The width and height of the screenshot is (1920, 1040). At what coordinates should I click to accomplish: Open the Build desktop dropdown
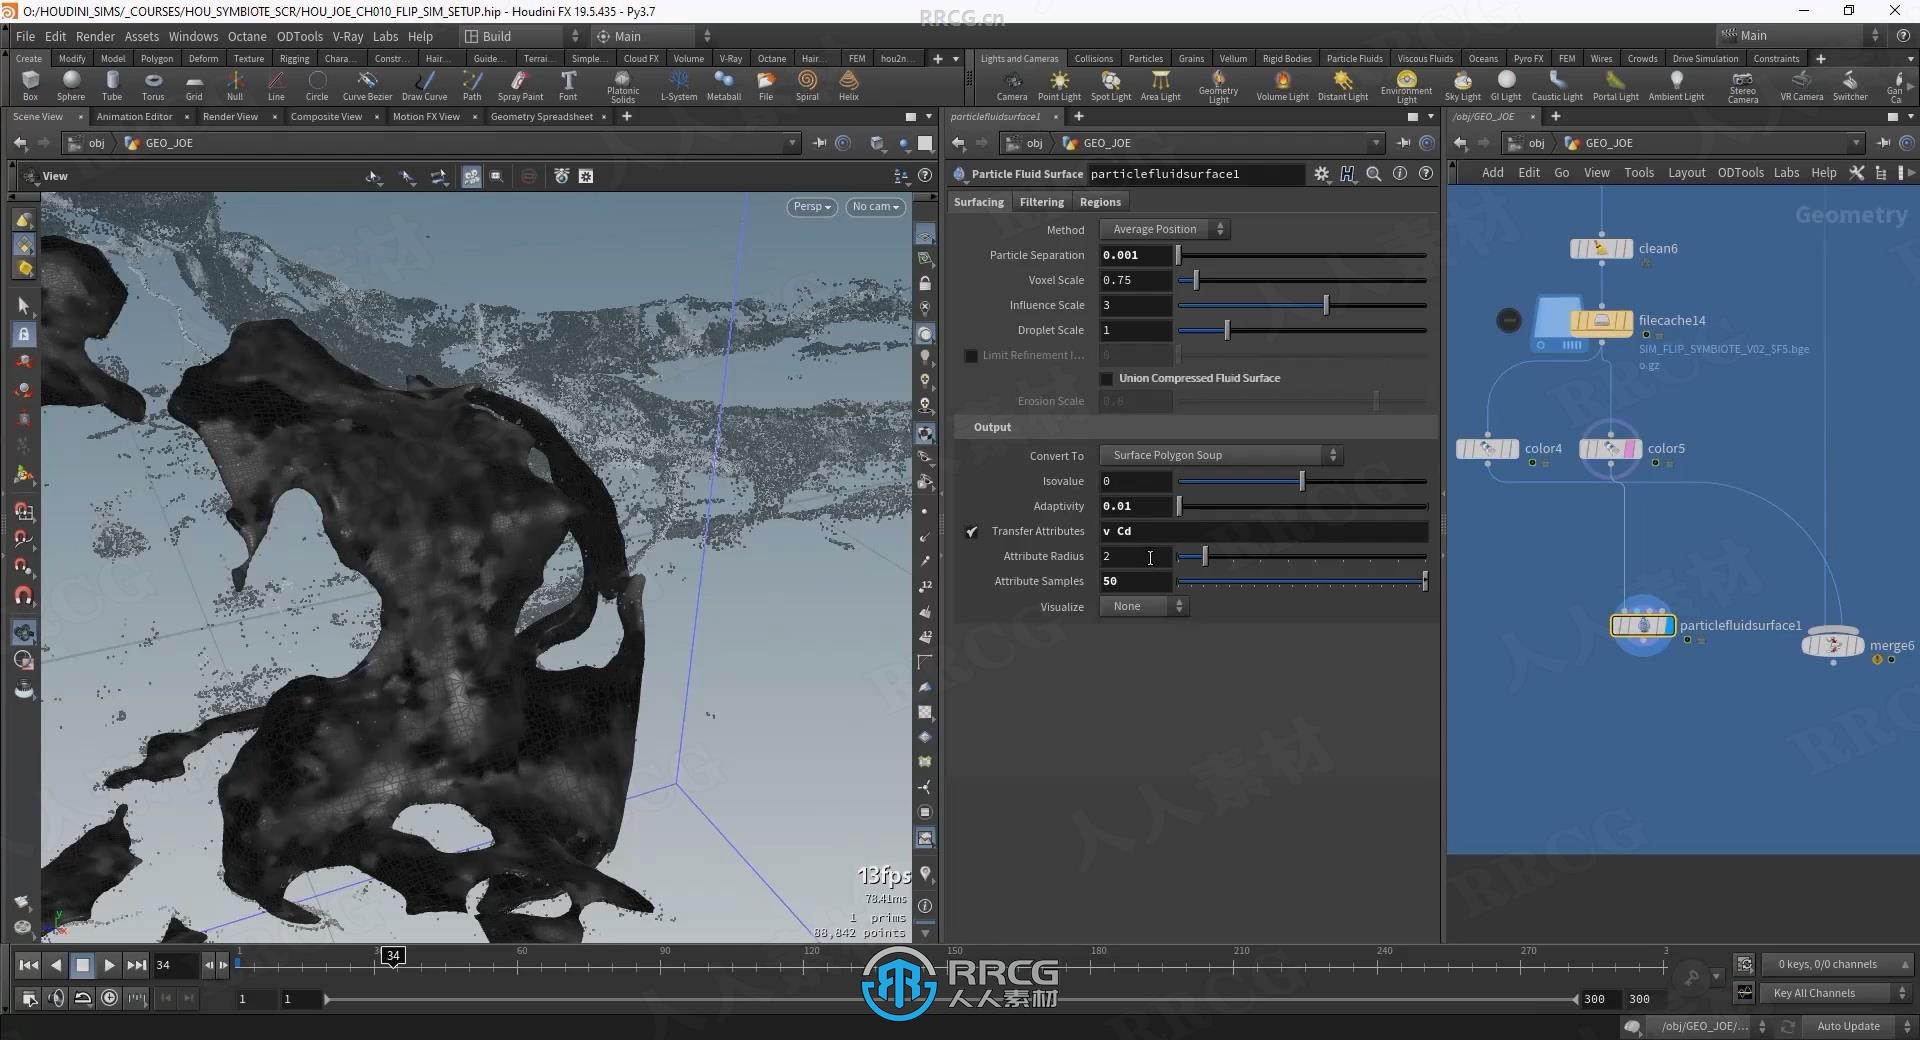tap(521, 36)
